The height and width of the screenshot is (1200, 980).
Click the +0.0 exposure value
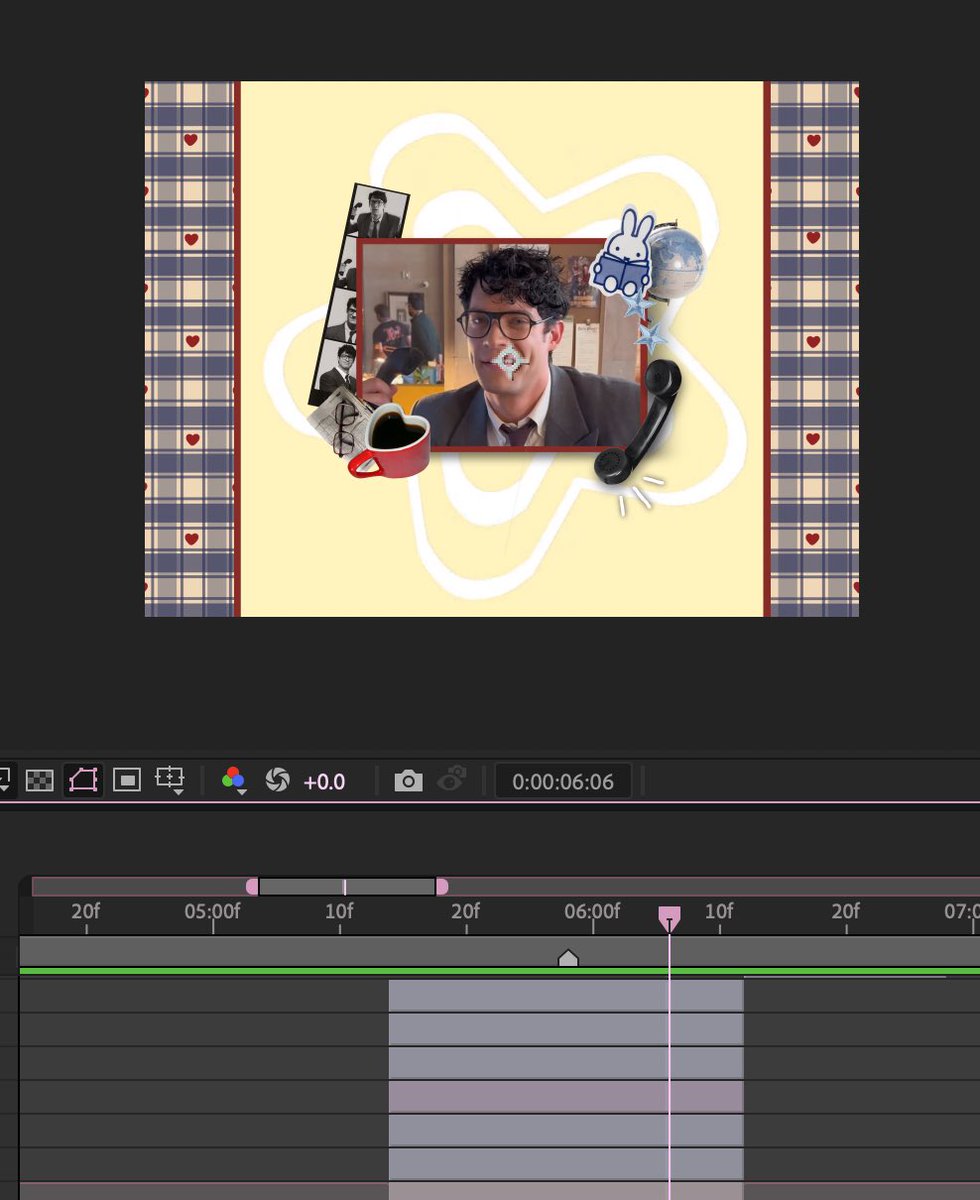324,781
